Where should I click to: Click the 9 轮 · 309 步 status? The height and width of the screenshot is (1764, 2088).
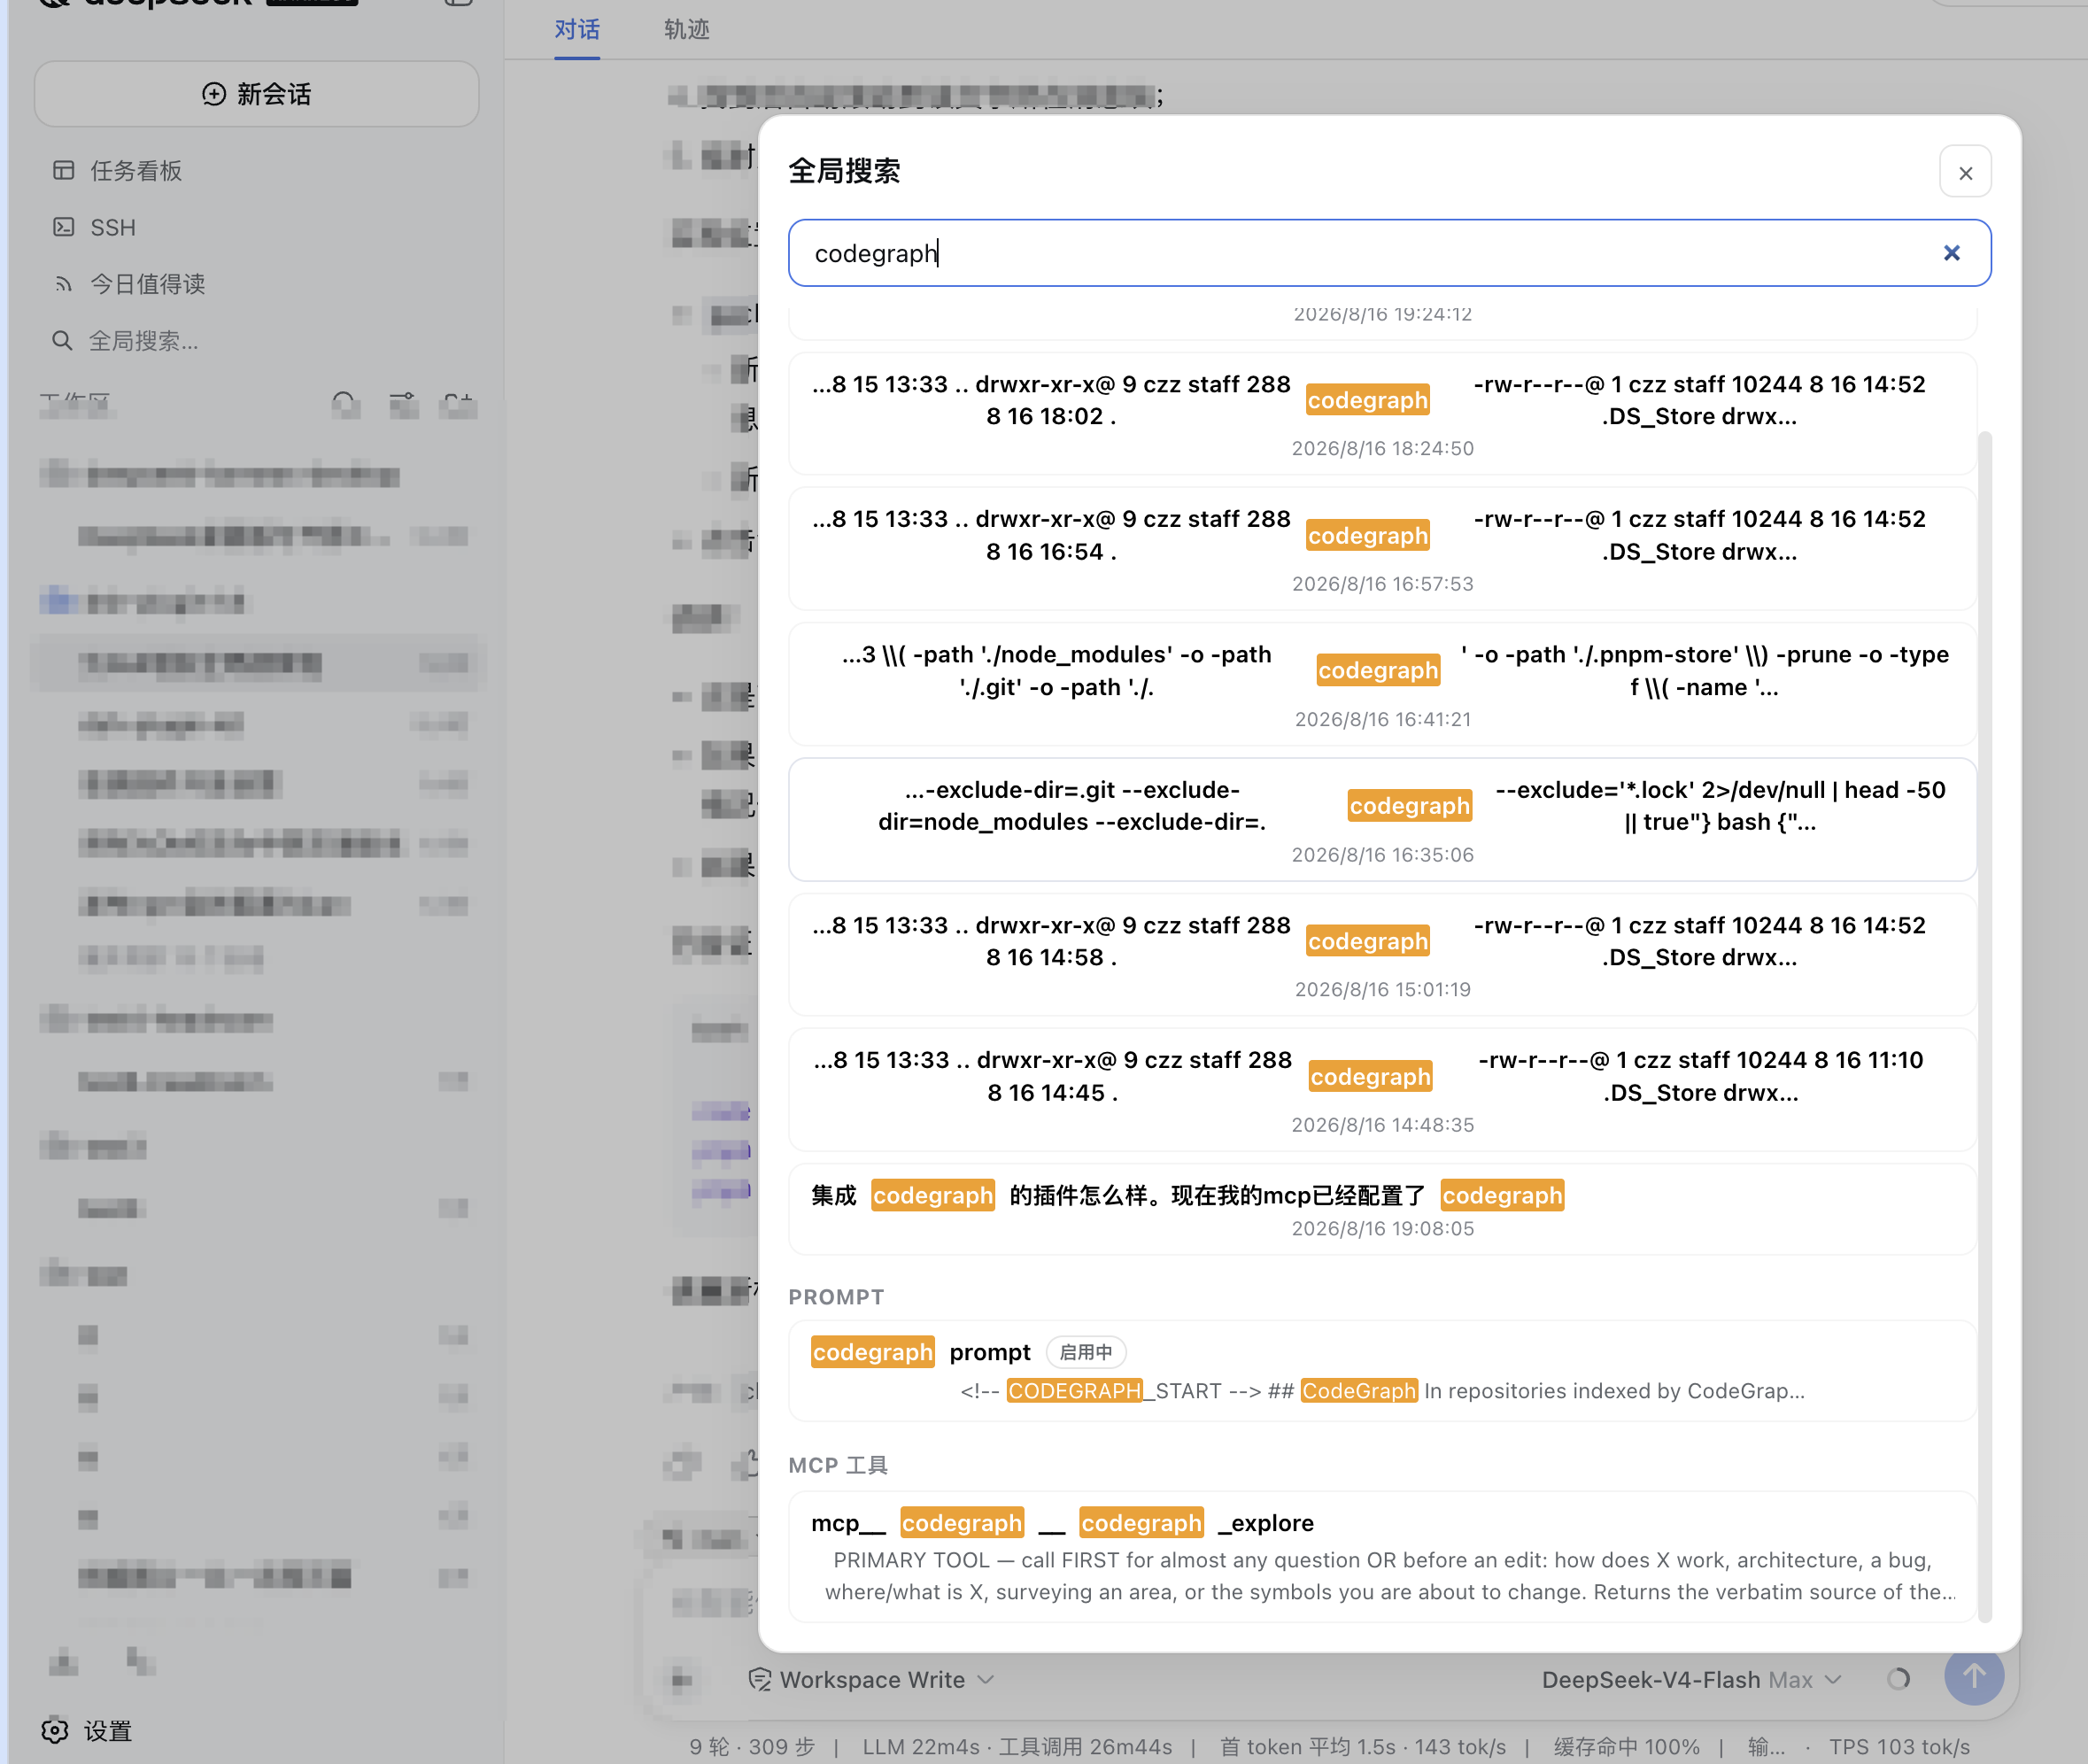click(752, 1746)
